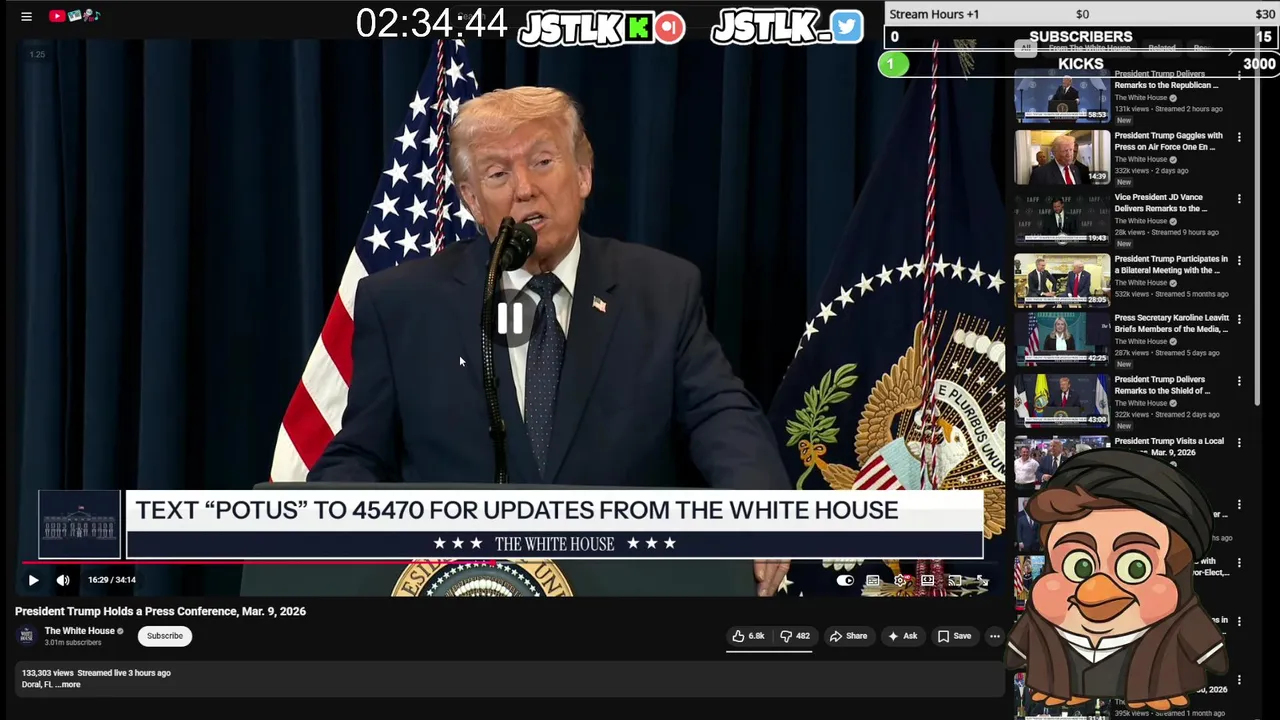Open title President Trump Participates in a Bilateral Meeting
The width and height of the screenshot is (1280, 720).
click(1171, 265)
